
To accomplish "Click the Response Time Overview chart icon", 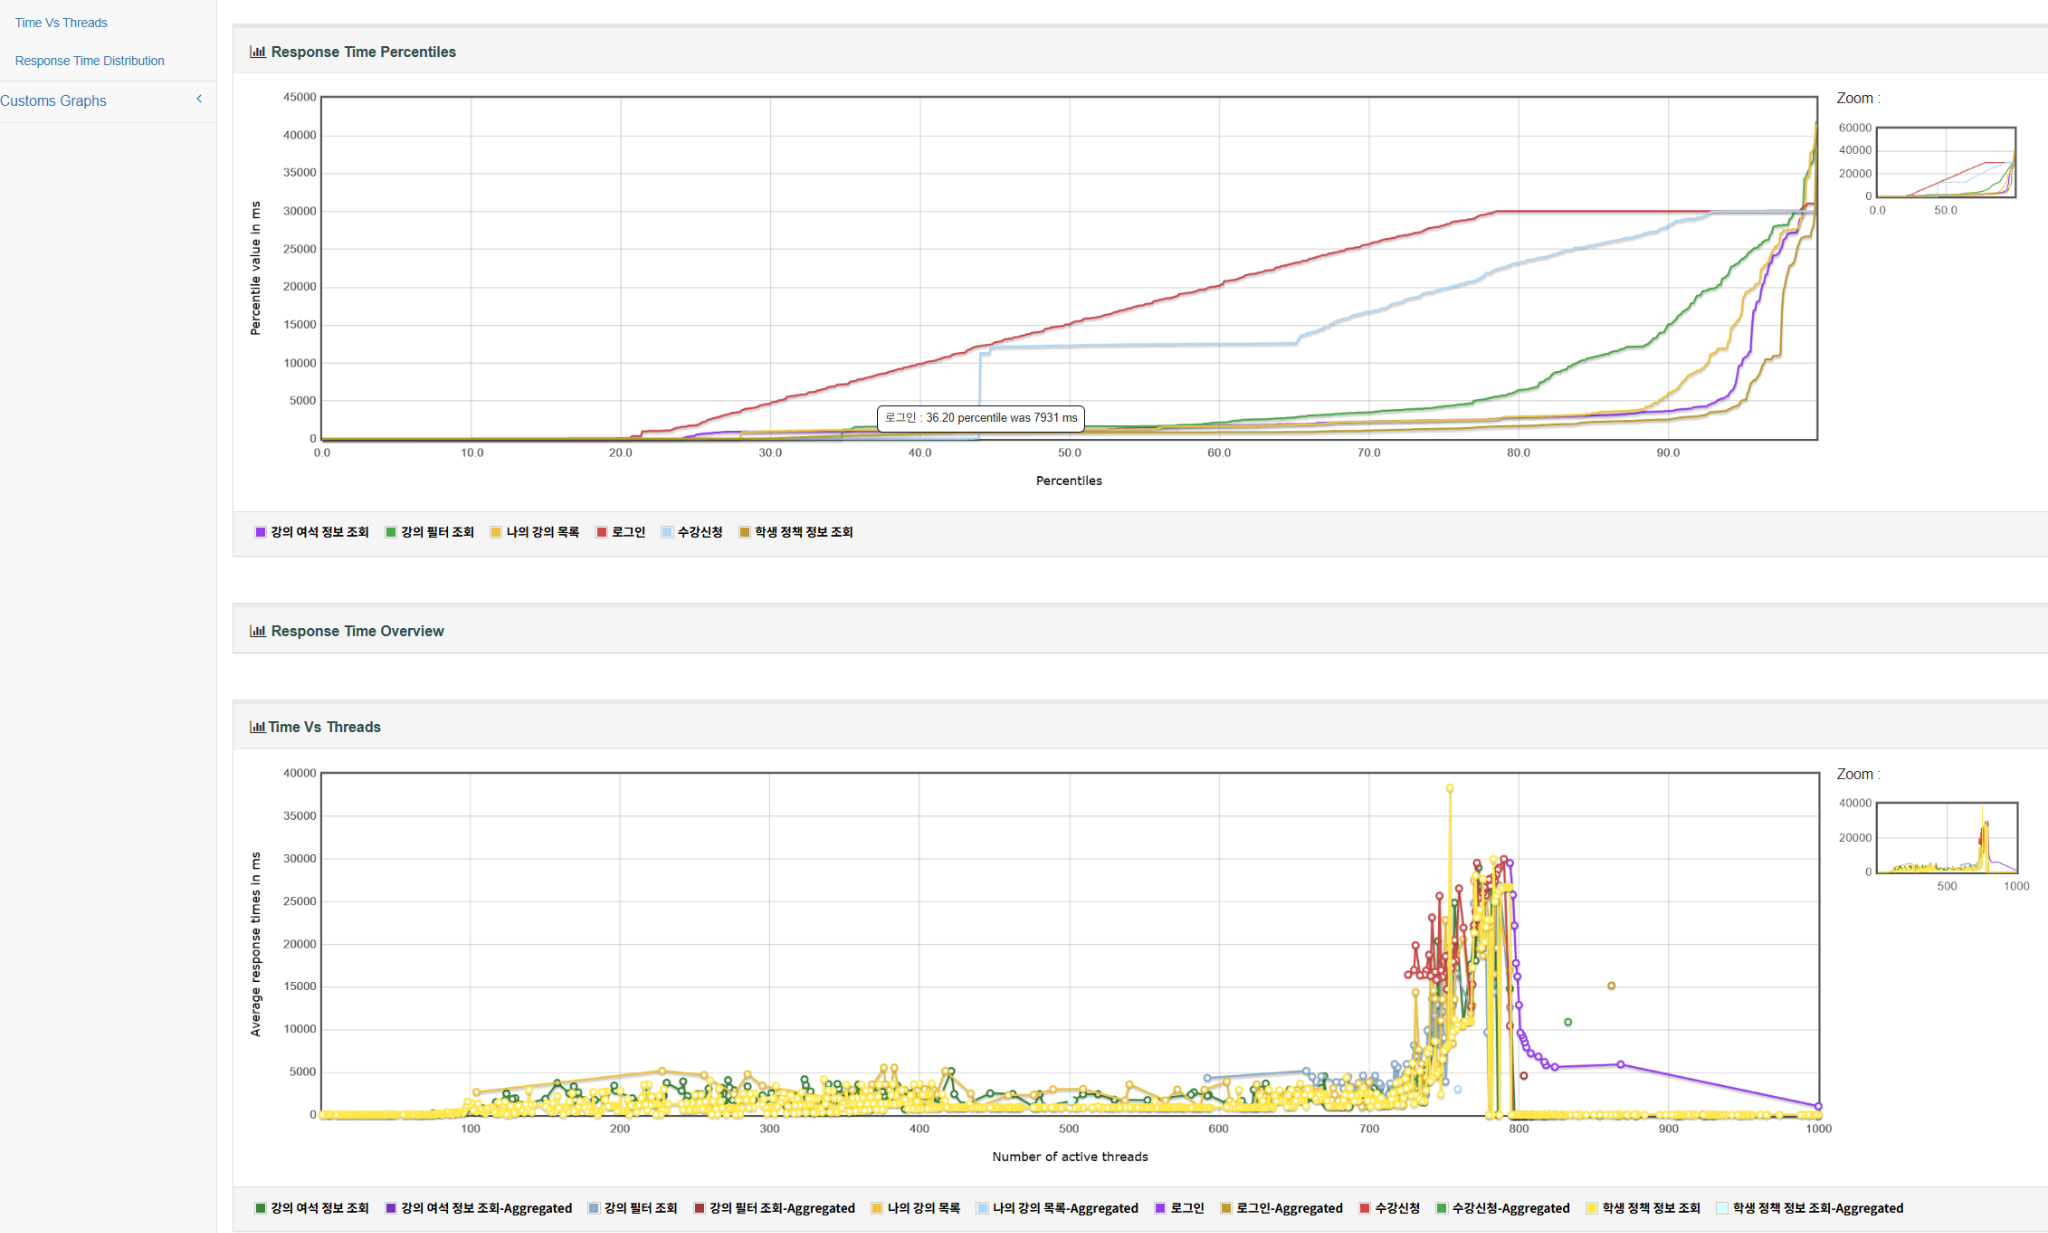I will 257,631.
